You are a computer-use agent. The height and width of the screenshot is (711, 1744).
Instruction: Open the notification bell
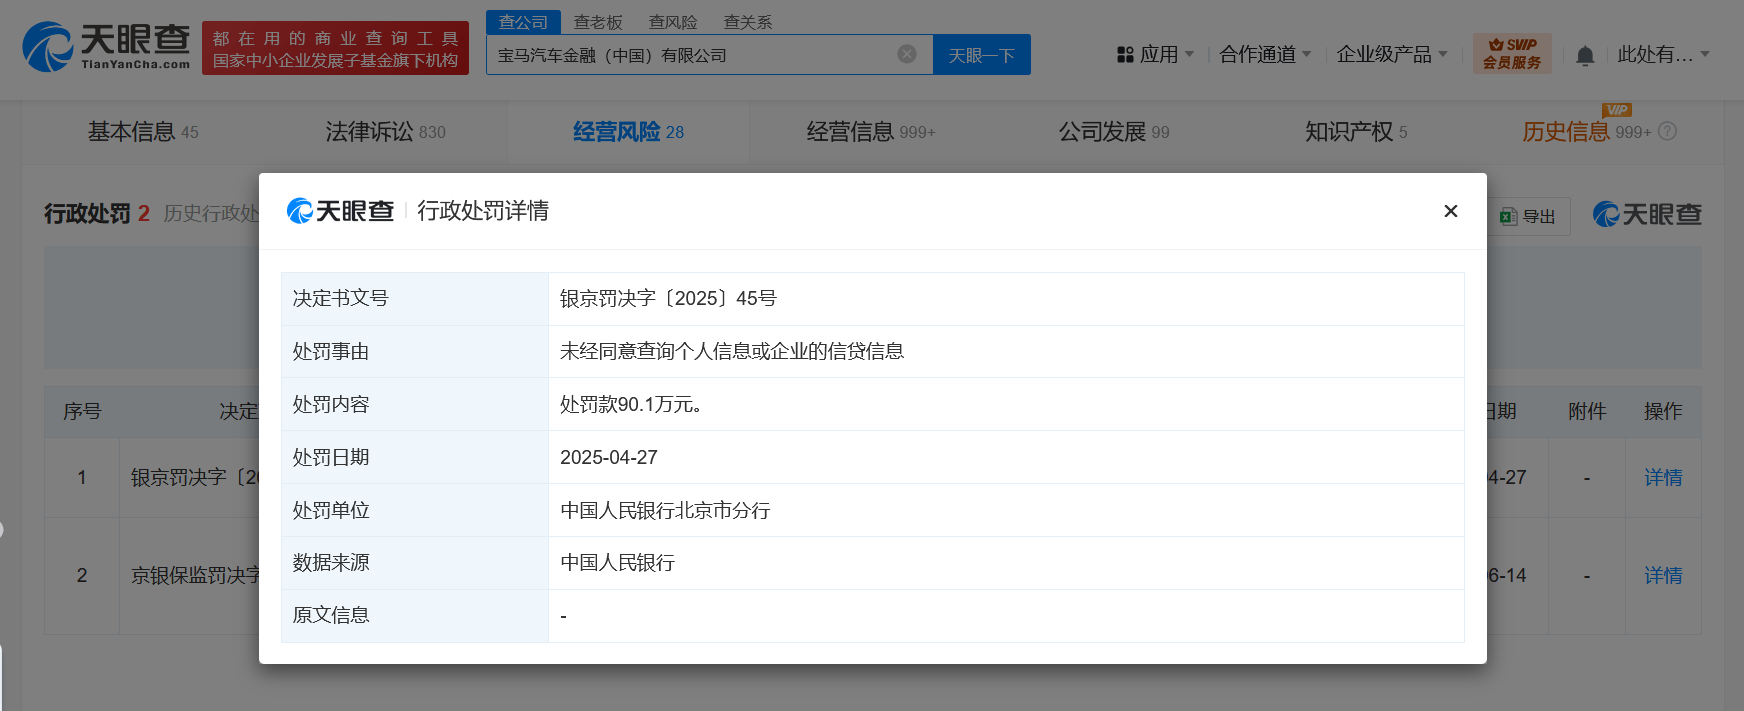pyautogui.click(x=1584, y=56)
